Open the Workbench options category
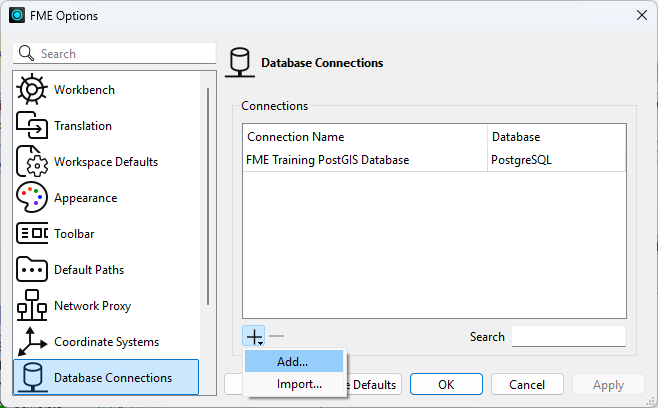This screenshot has width=658, height=408. pos(106,89)
